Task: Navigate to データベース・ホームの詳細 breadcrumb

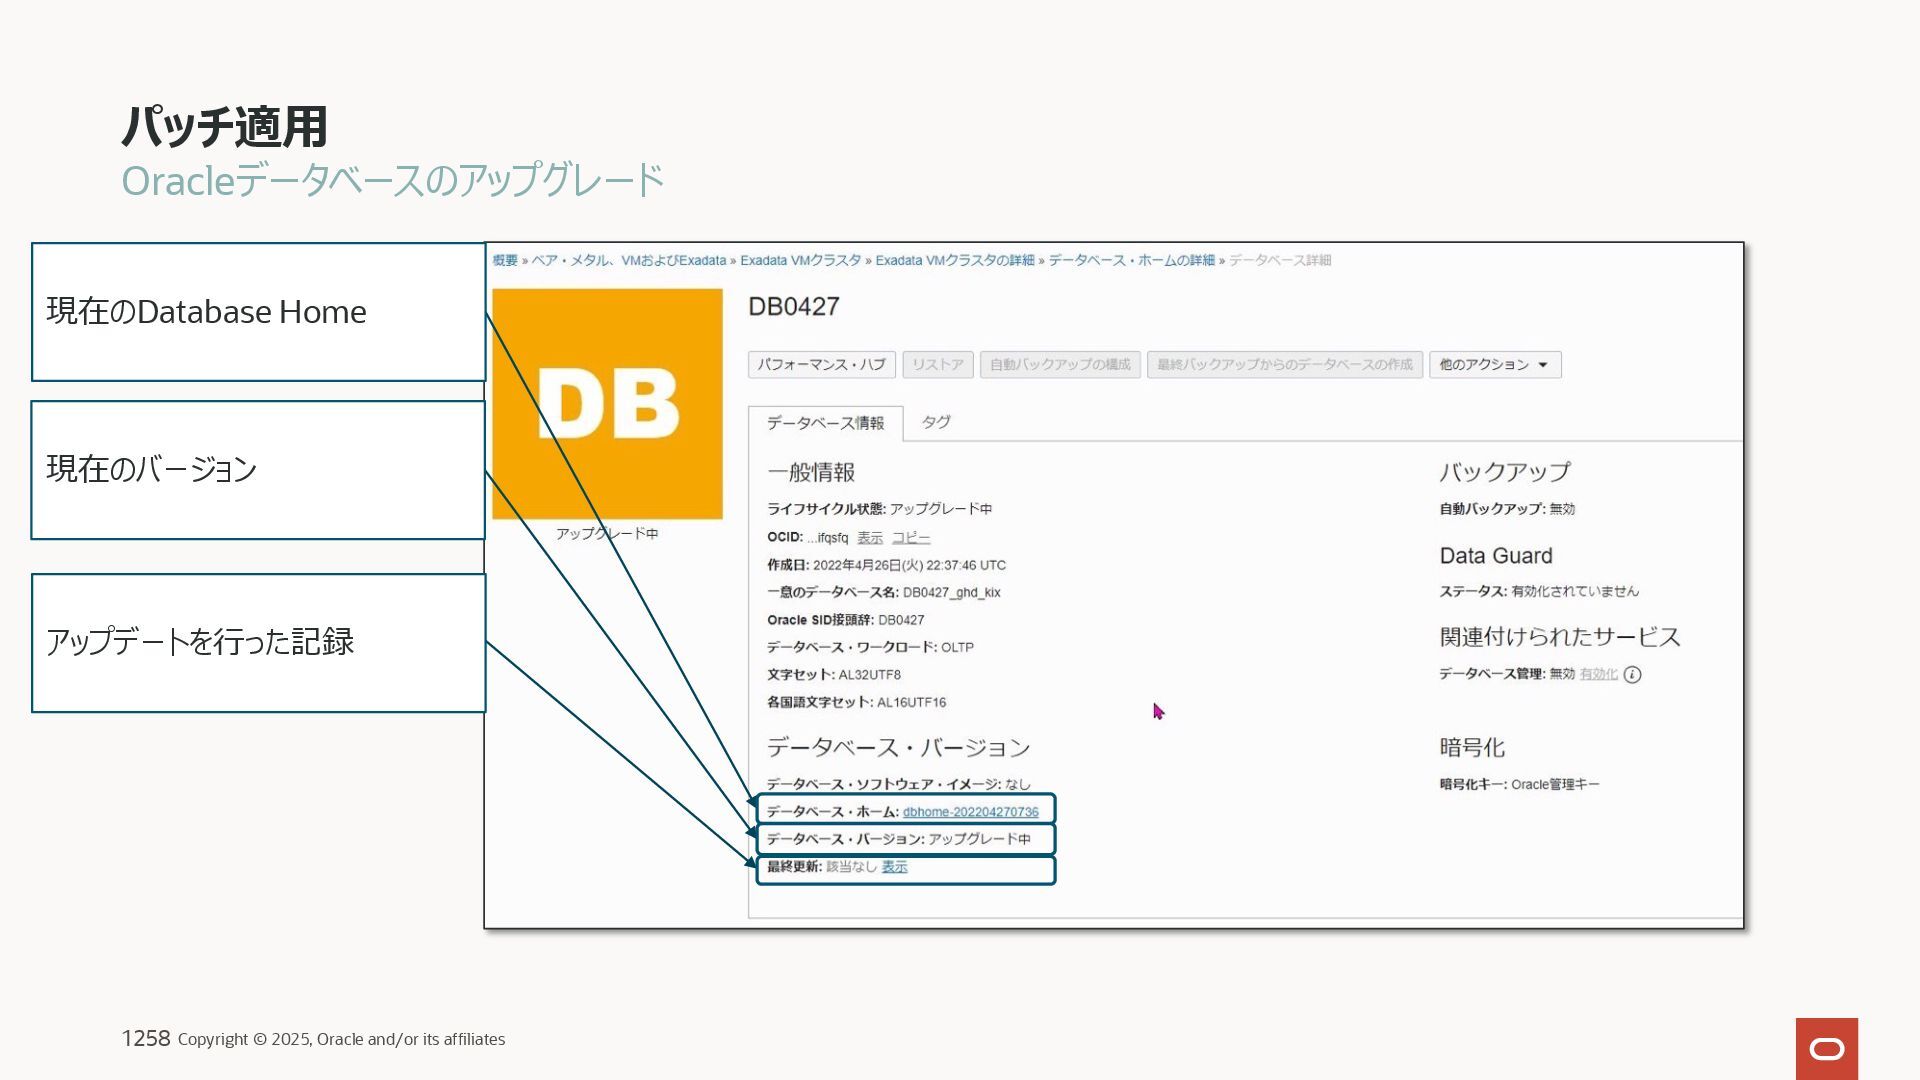Action: click(1131, 261)
